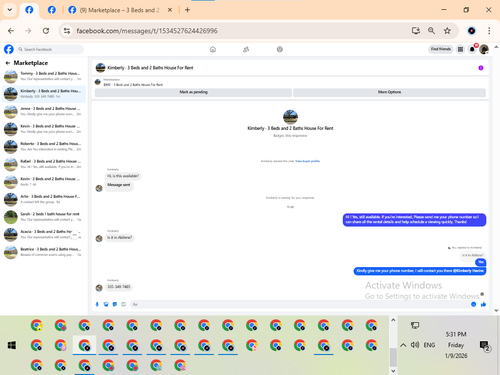Open the Kevin conversation dated 4d

click(44, 182)
